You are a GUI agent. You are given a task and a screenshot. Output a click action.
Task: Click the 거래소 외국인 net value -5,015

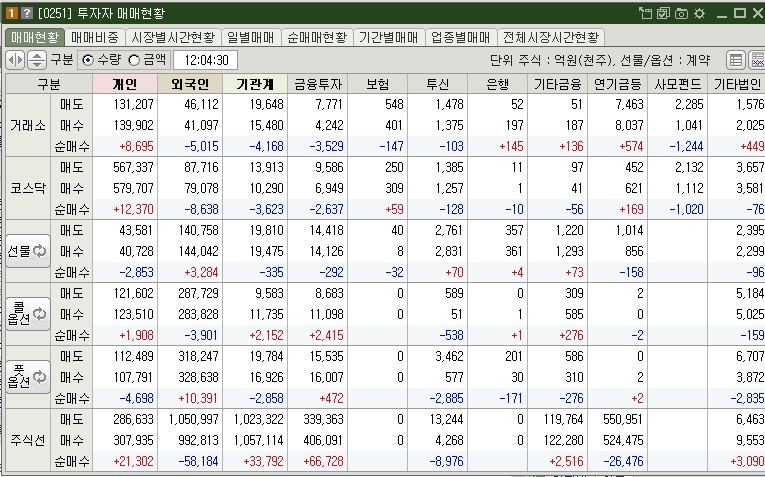[x=201, y=146]
